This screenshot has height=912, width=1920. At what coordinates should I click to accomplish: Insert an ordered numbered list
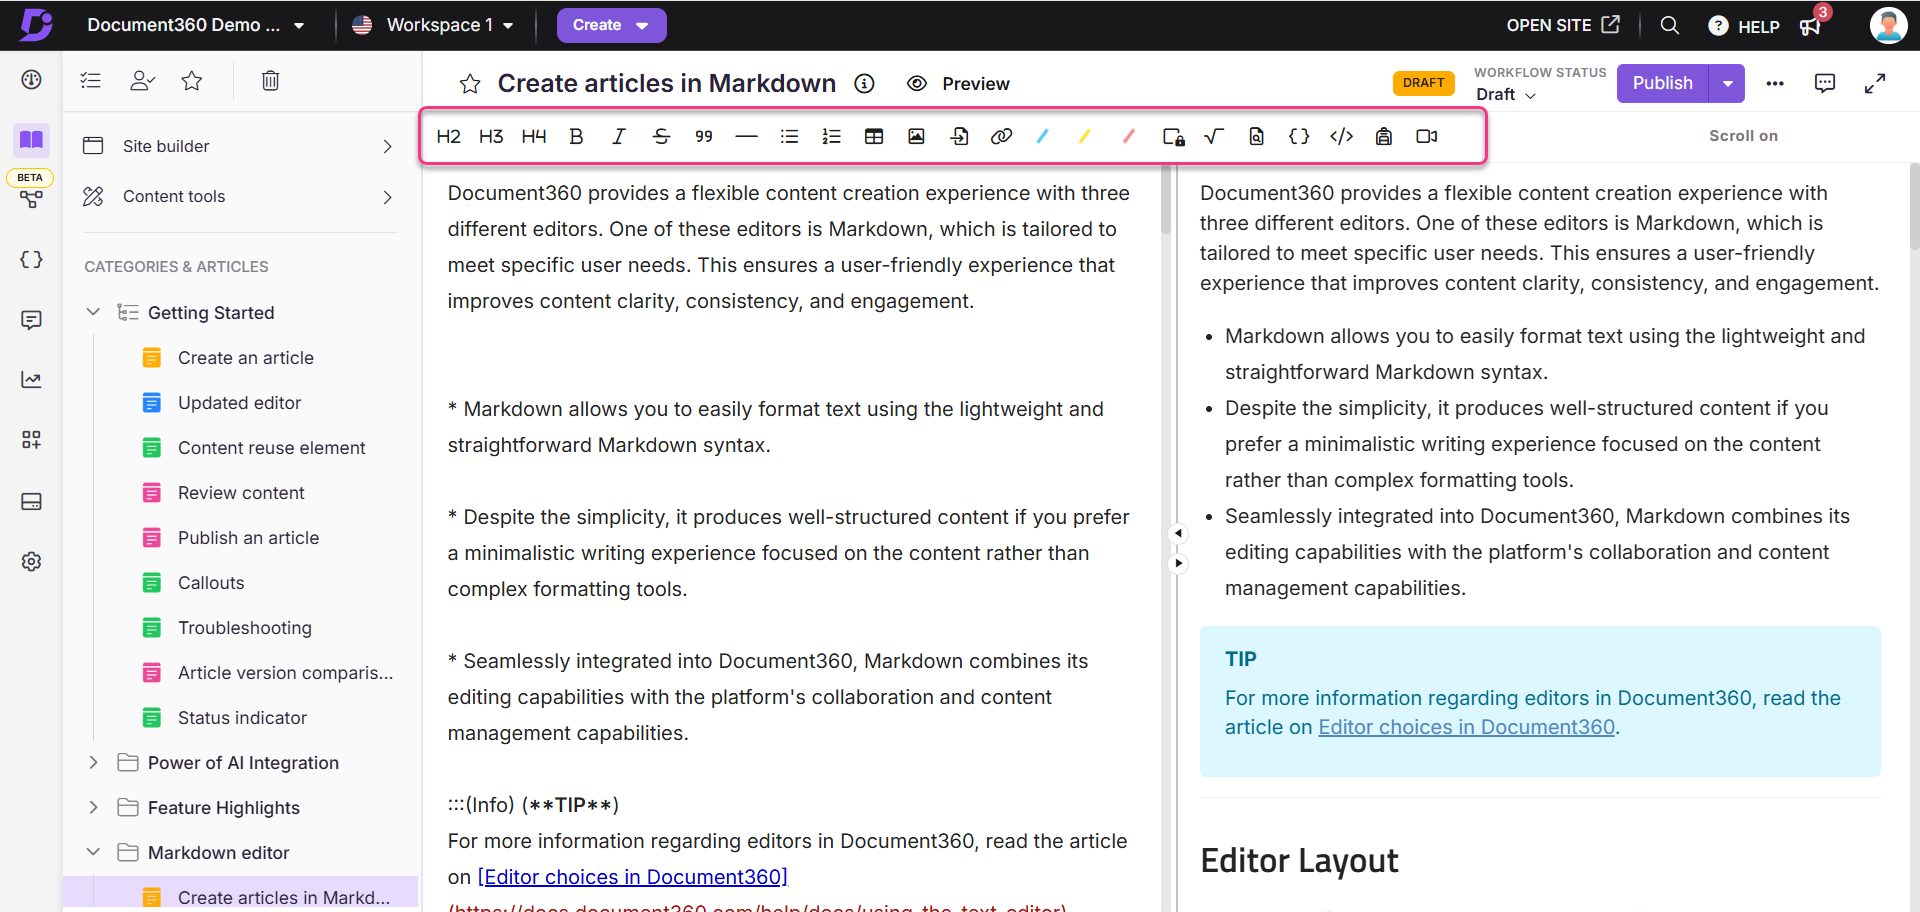(831, 136)
